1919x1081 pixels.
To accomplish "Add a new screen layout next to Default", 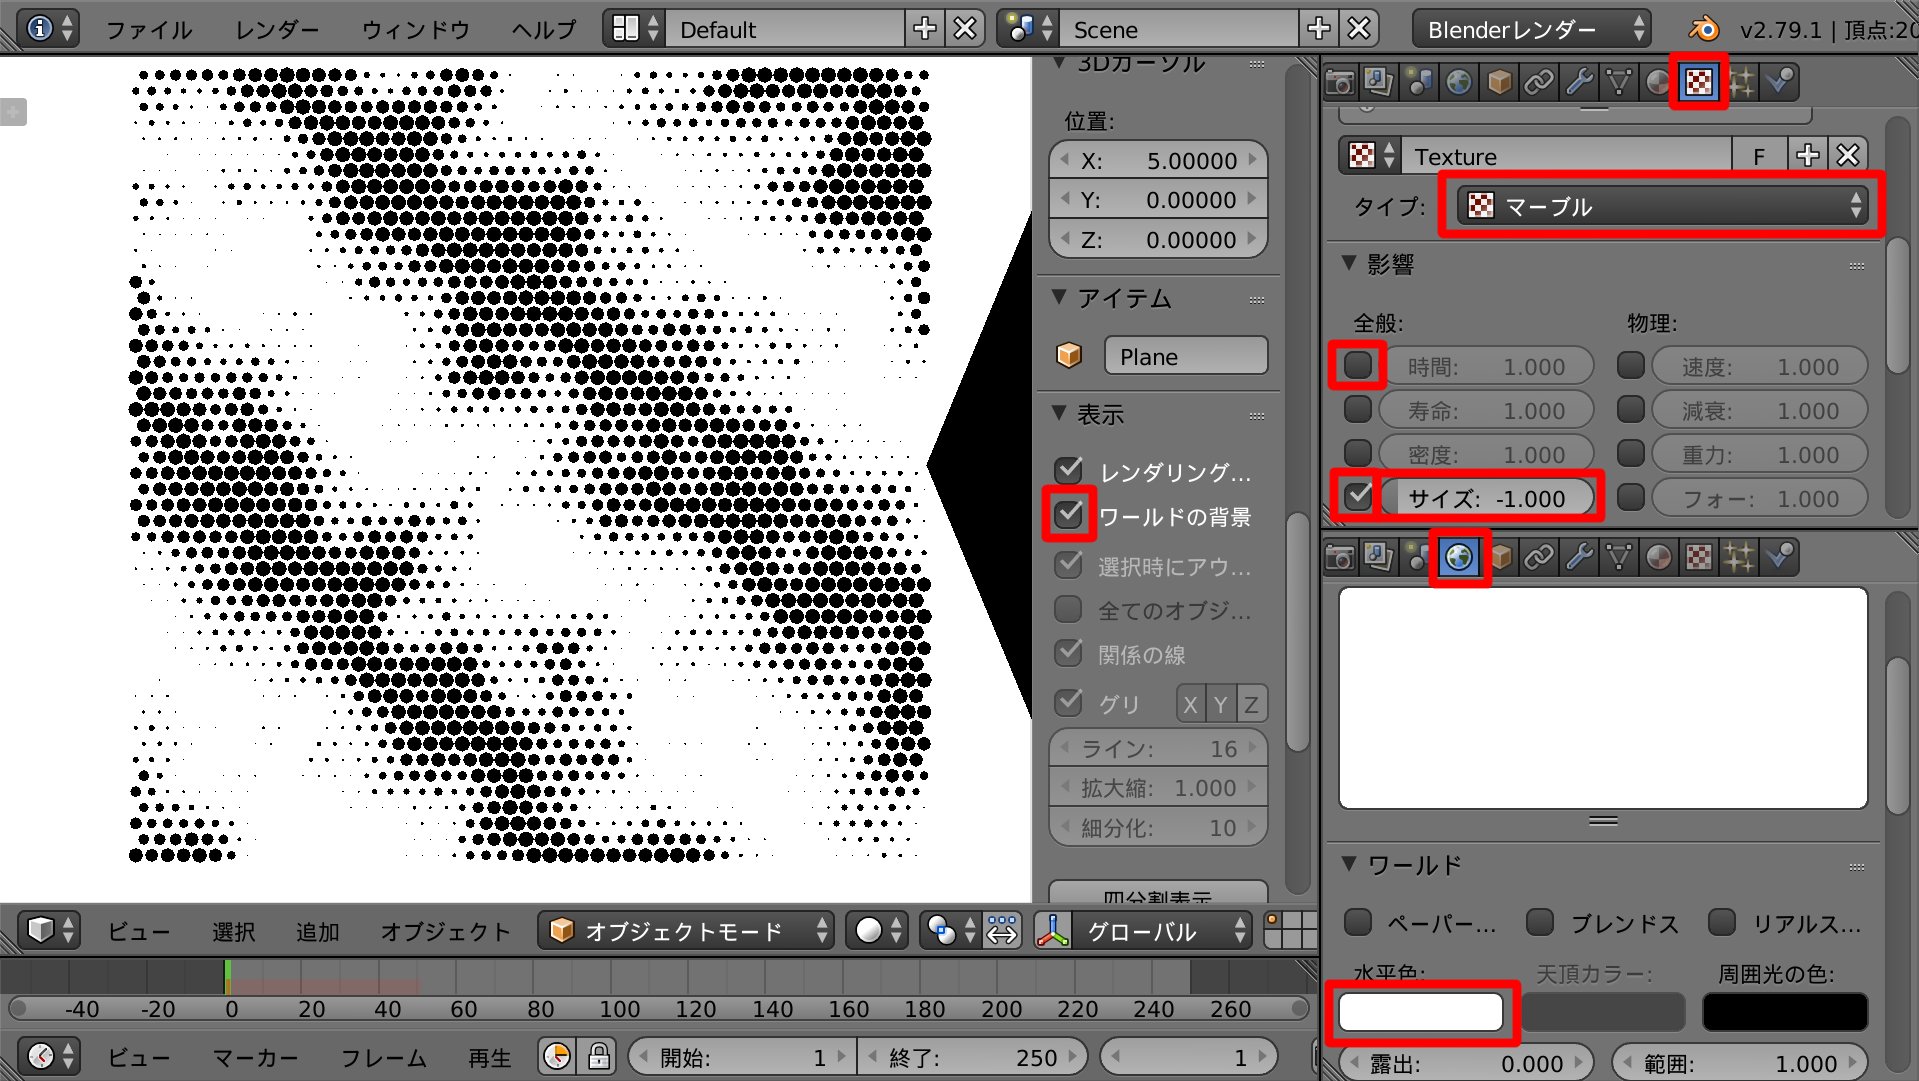I will point(925,28).
